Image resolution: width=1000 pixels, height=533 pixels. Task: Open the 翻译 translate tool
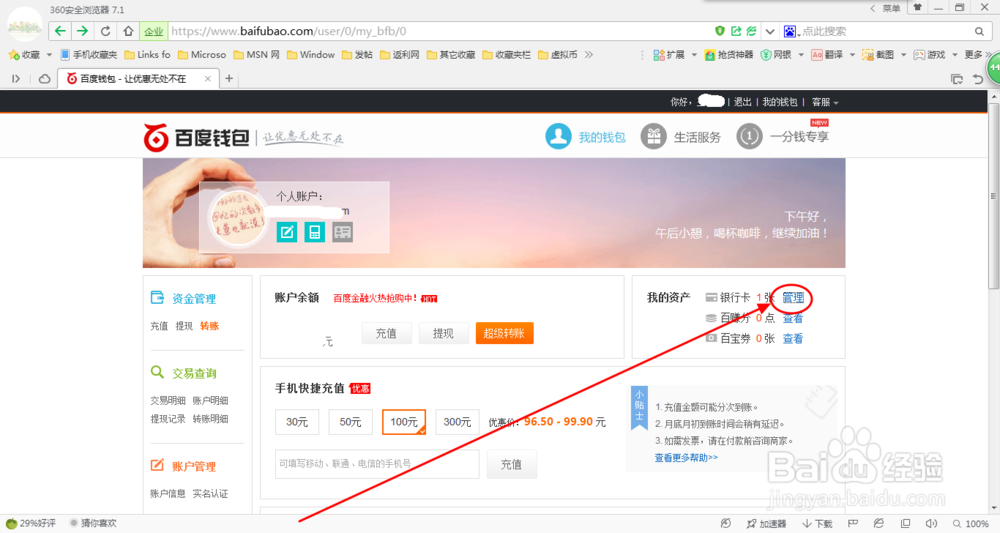(827, 55)
